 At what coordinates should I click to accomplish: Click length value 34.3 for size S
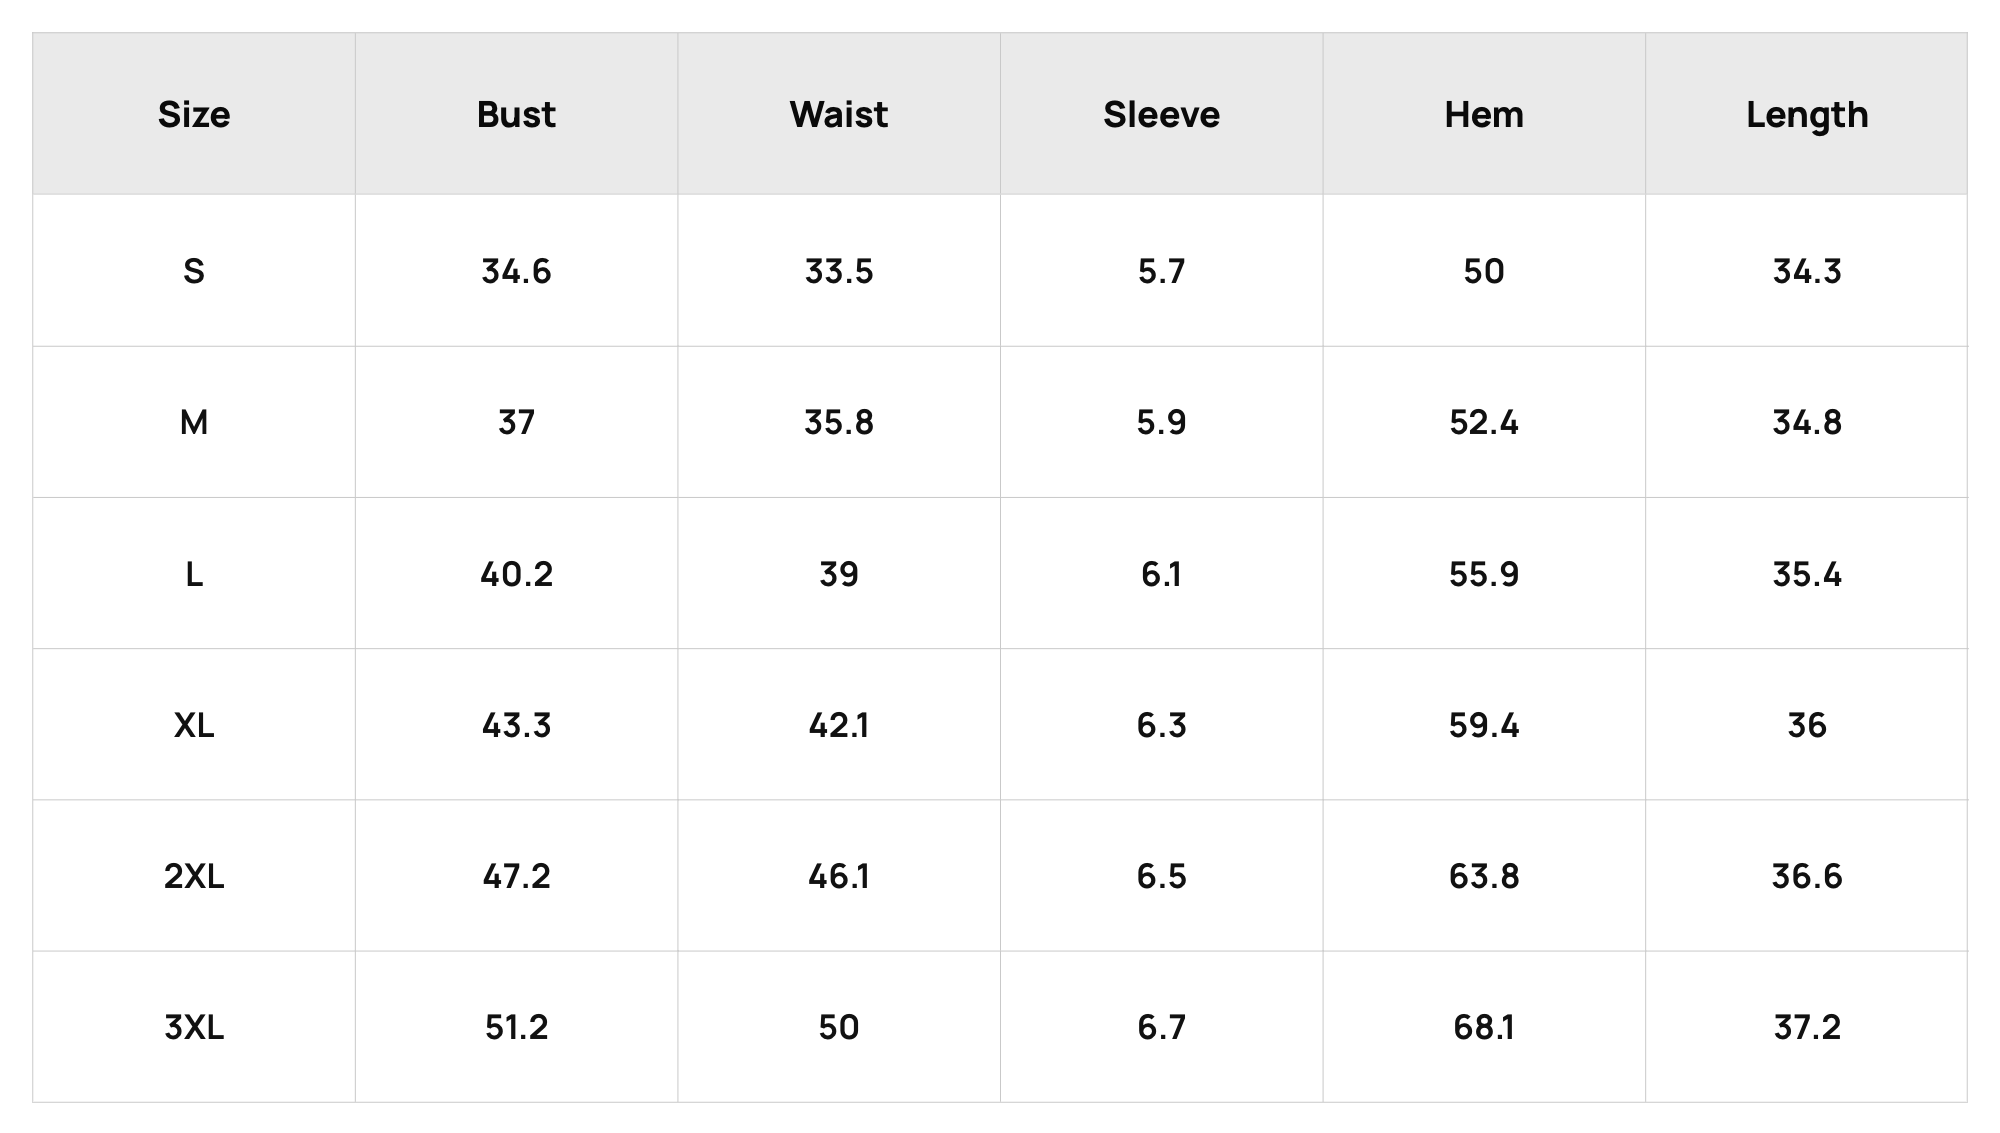1807,271
